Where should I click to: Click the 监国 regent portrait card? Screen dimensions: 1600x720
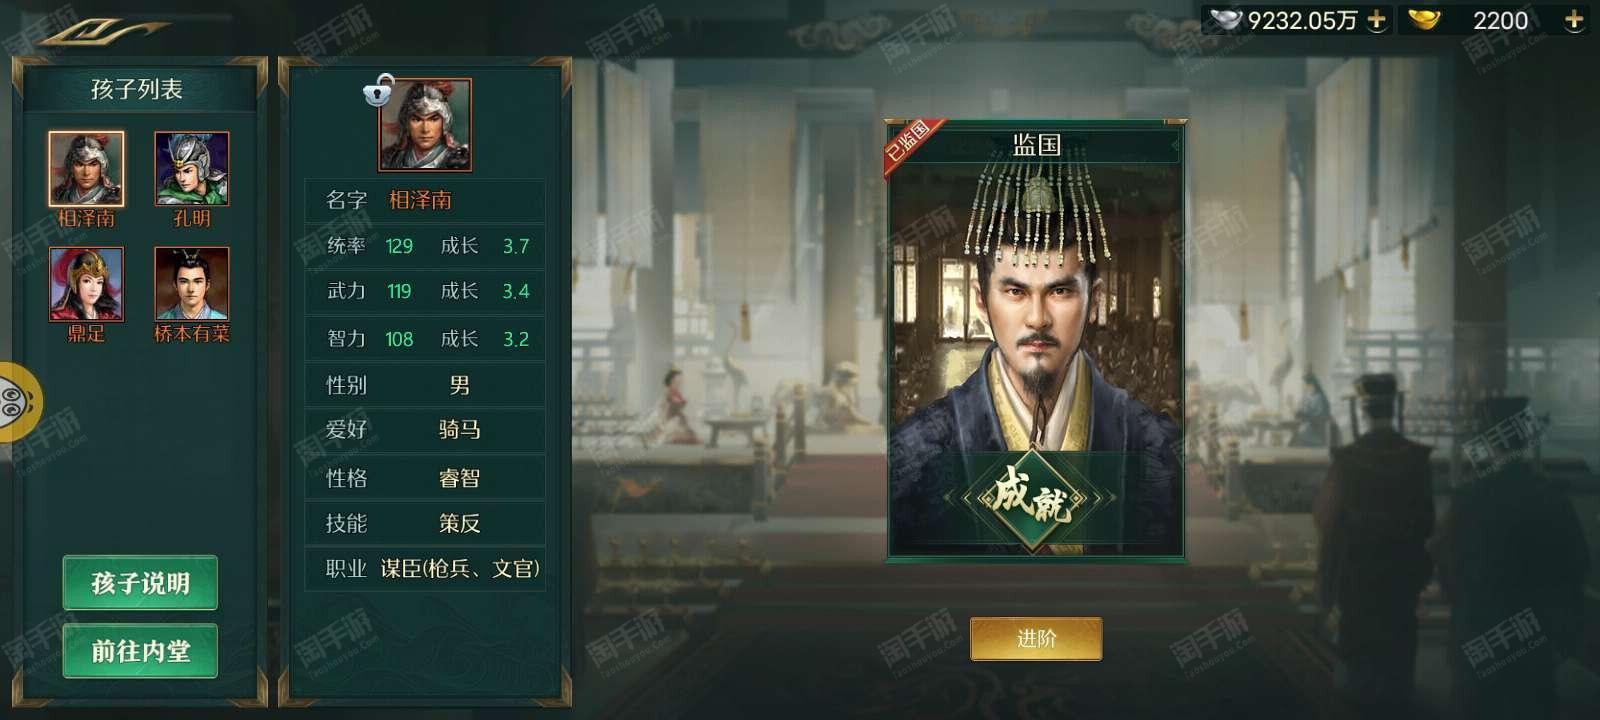1036,340
